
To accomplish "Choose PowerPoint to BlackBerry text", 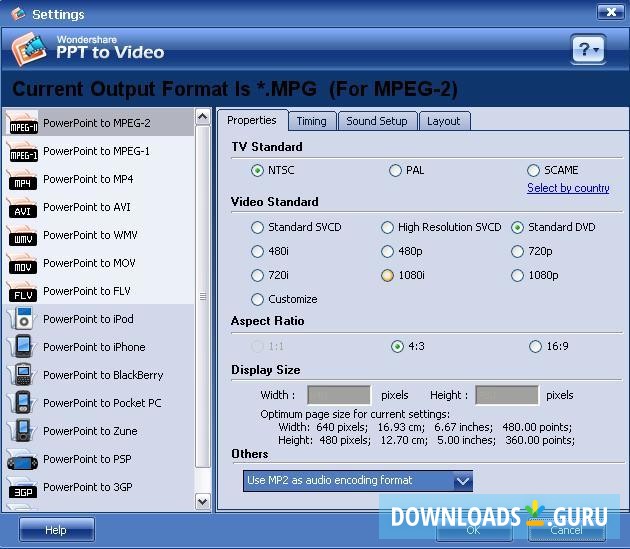I will tap(103, 375).
